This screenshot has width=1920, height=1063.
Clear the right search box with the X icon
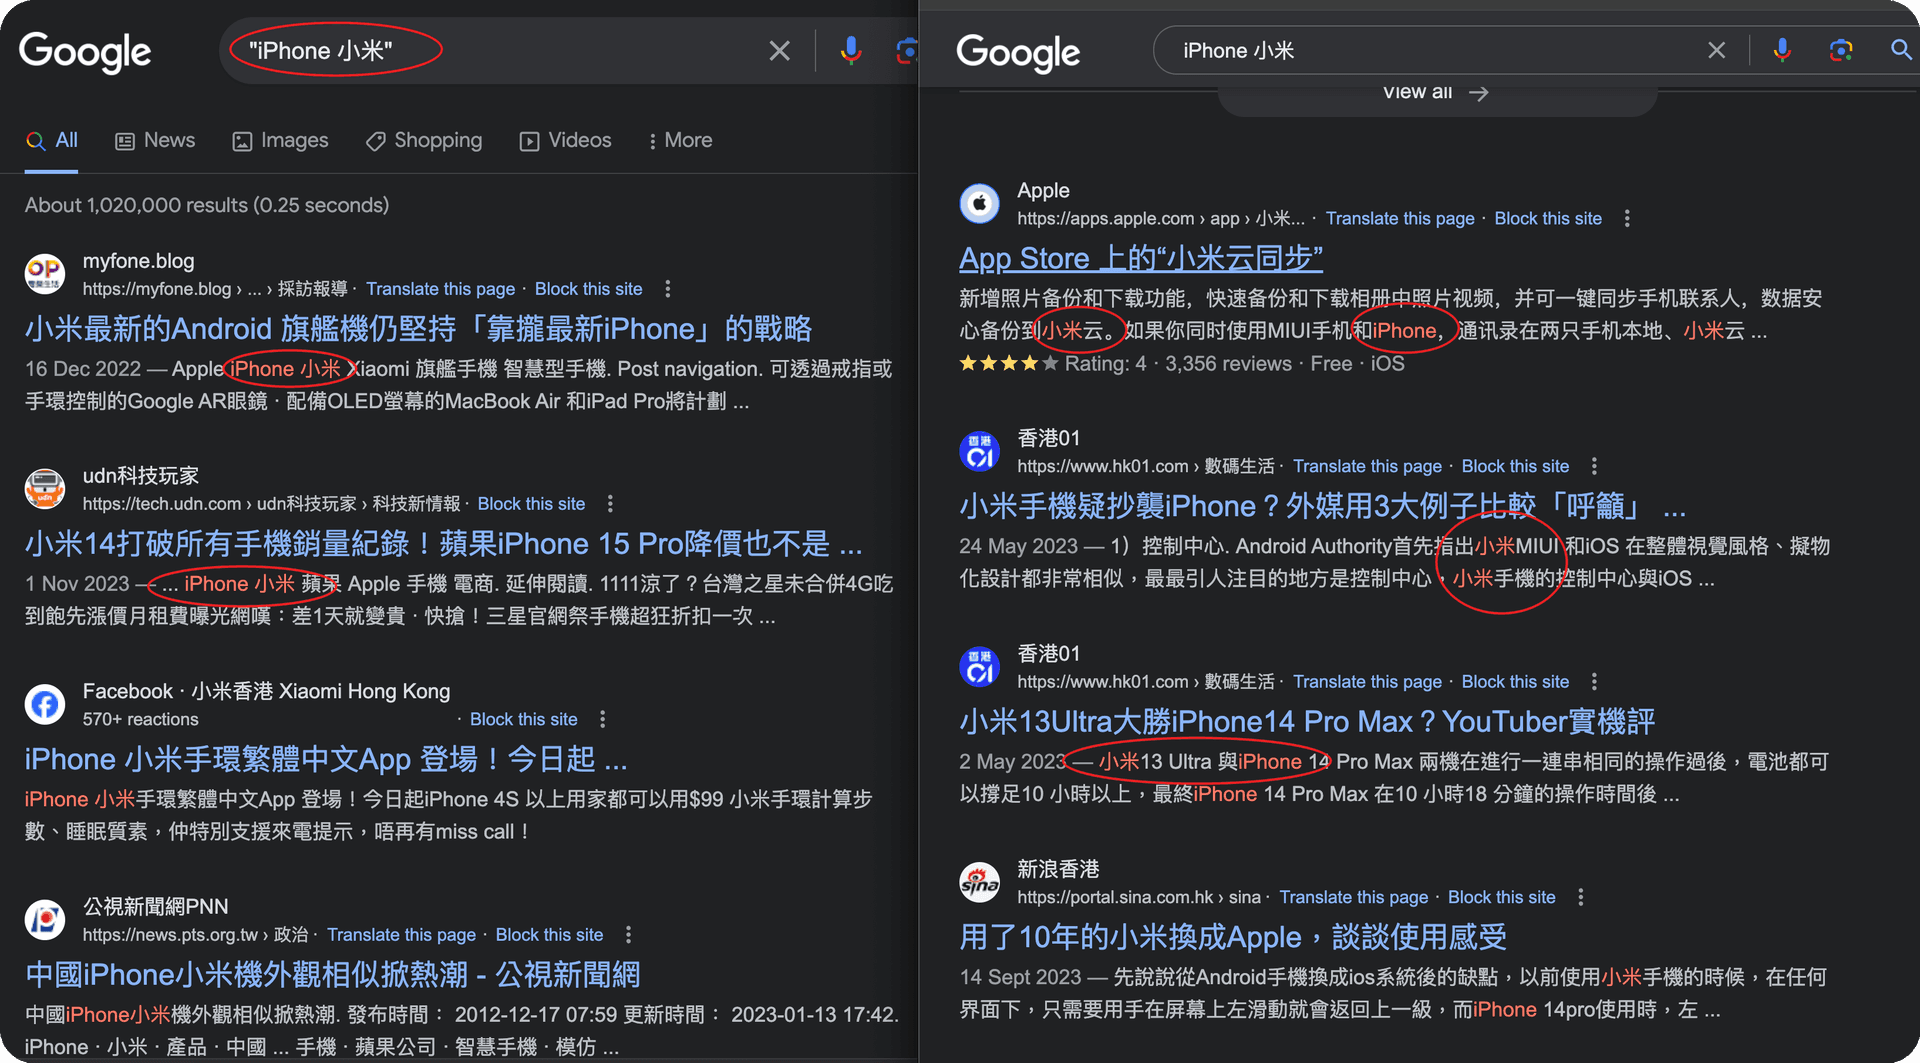(1716, 50)
